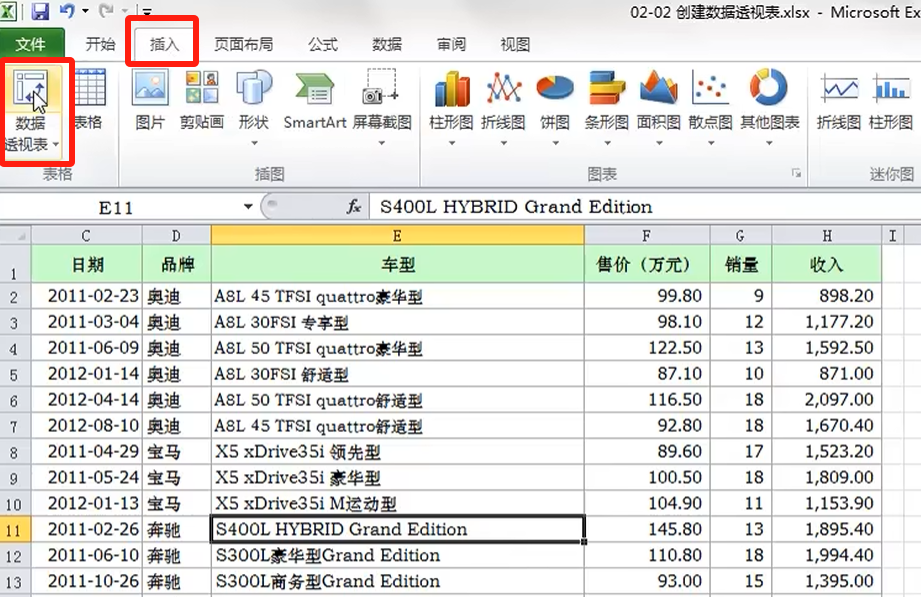Click the Excel application icon in title bar
The width and height of the screenshot is (921, 597).
(x=8, y=11)
